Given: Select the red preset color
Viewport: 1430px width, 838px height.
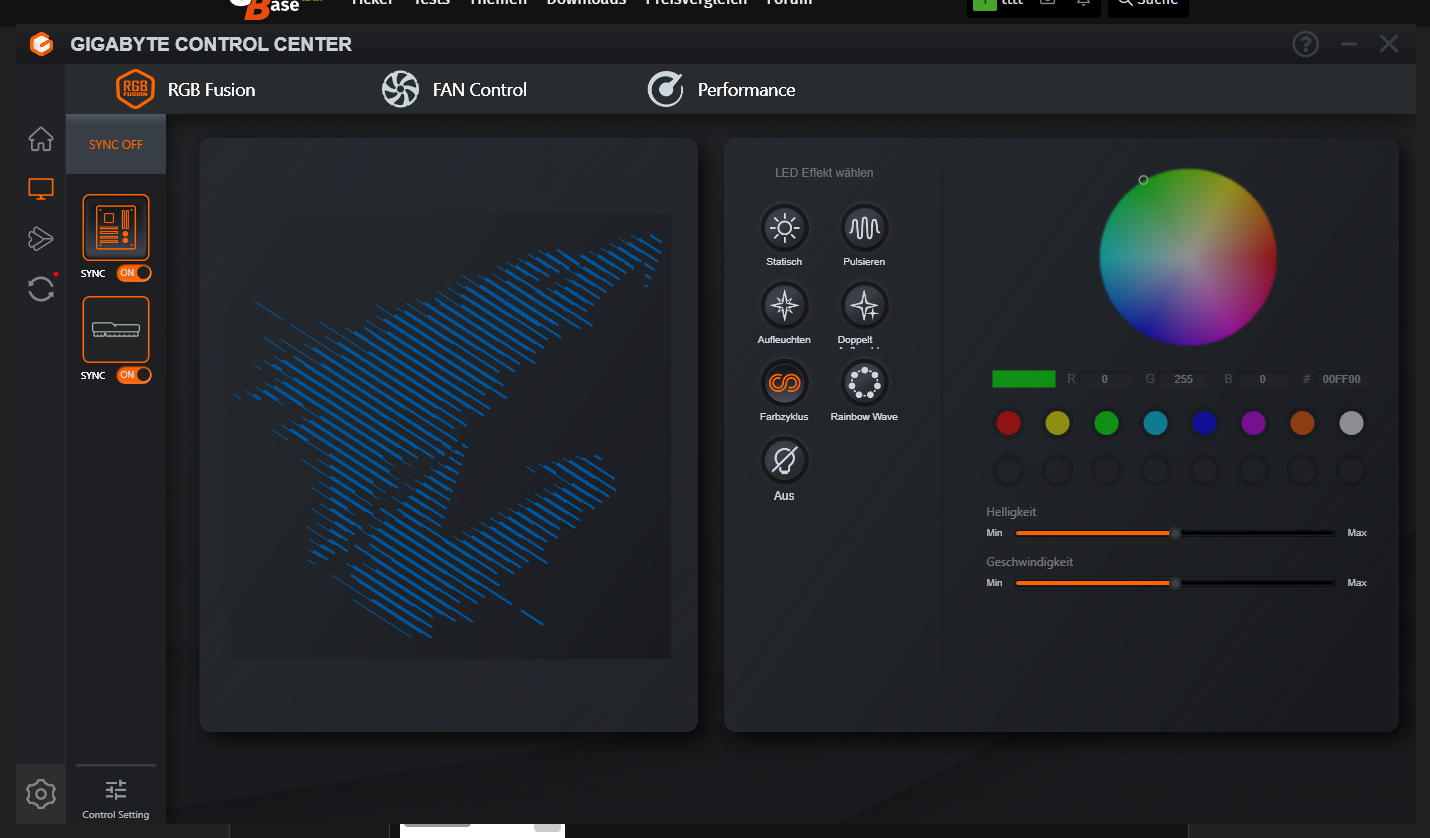Looking at the screenshot, I should click(1009, 423).
